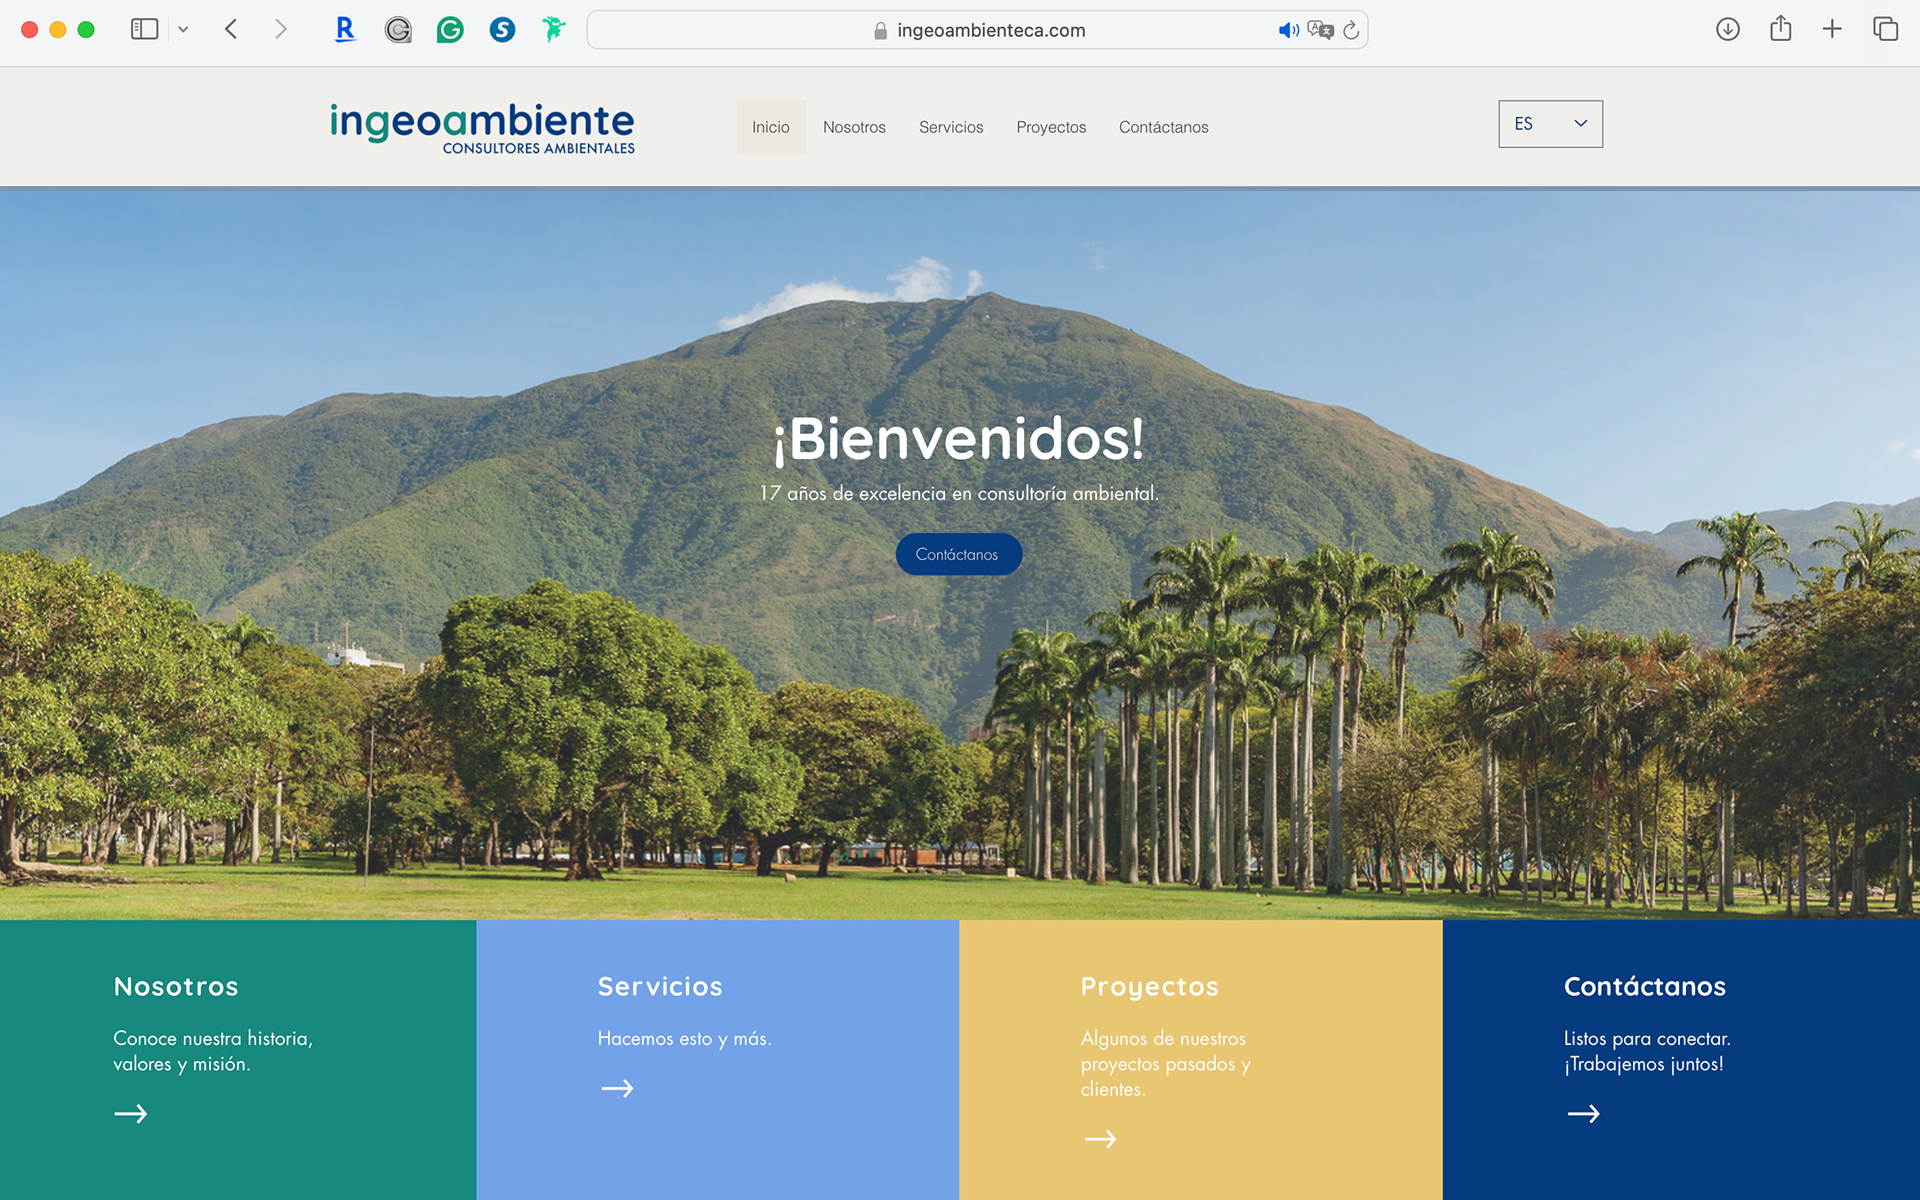Click the ingeoambienteca.com address bar
Screen dimensions: 1920x1200
tap(990, 30)
